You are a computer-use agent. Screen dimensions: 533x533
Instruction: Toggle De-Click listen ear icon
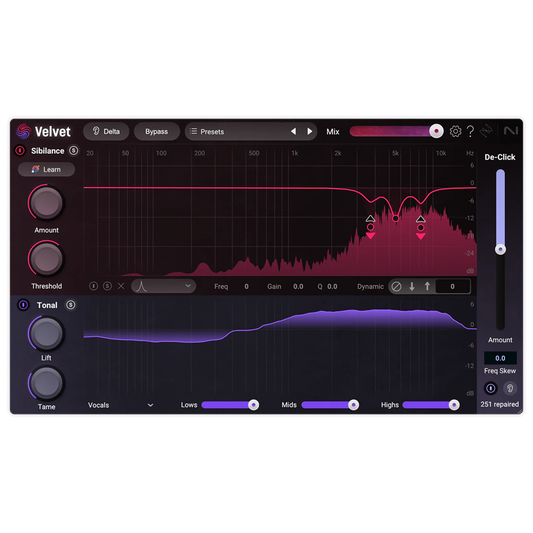510,388
